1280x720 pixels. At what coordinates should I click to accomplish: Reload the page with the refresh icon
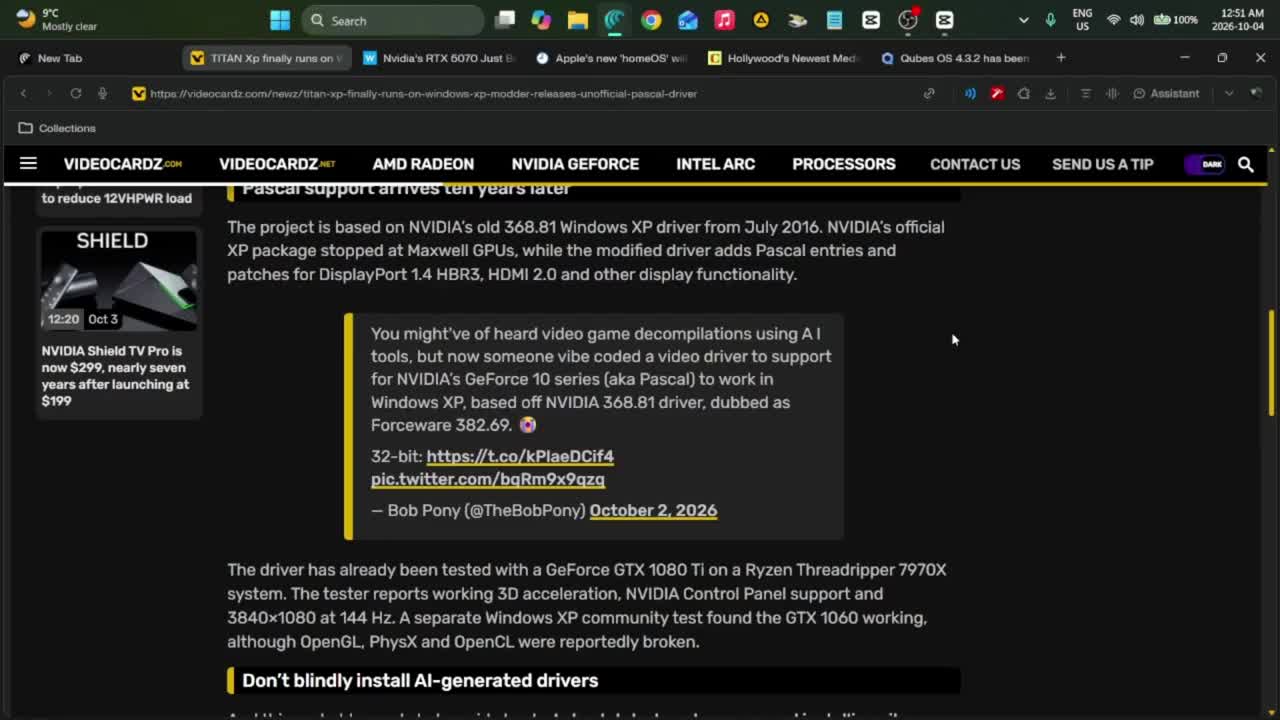coord(75,93)
